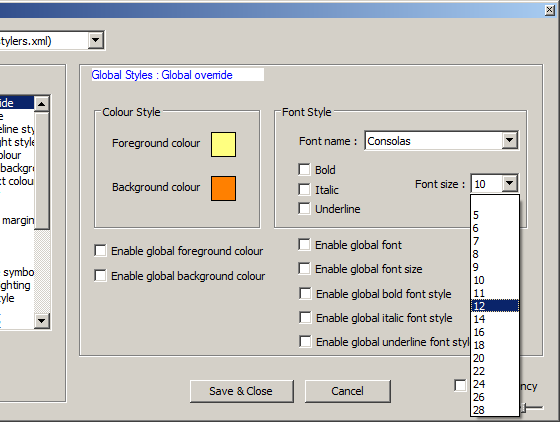Image resolution: width=560 pixels, height=422 pixels.
Task: Pick the orange background colour swatch
Action: (x=223, y=188)
